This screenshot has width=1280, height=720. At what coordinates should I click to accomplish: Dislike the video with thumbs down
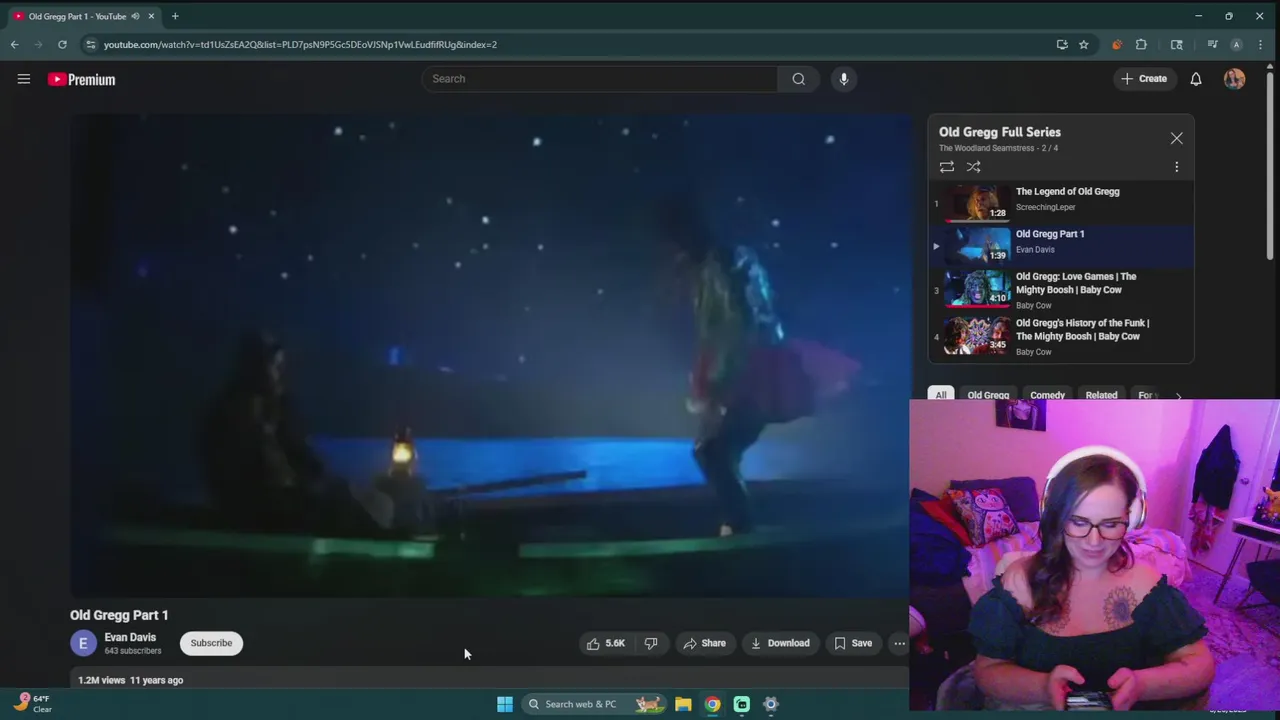pos(651,643)
